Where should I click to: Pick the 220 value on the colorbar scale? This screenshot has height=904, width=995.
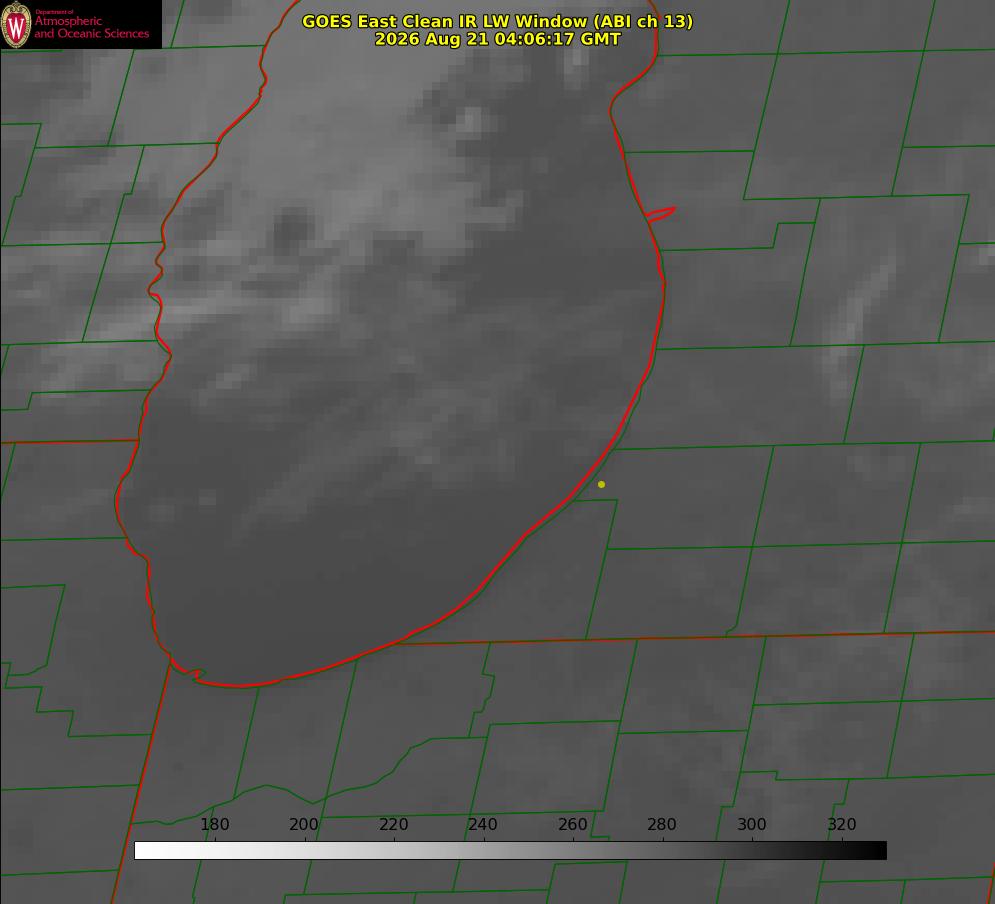393,824
